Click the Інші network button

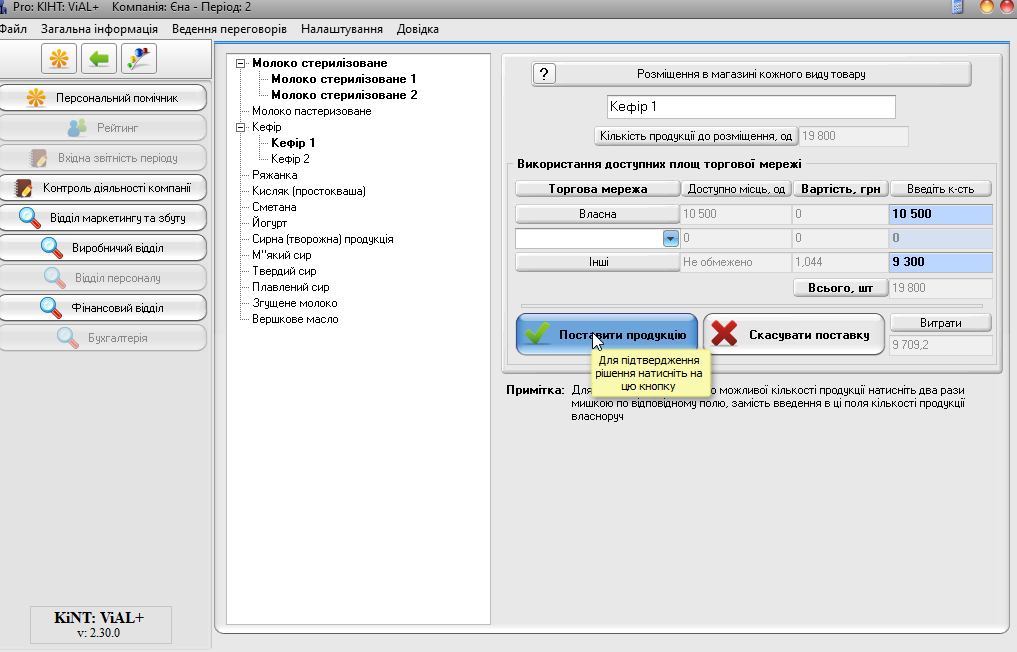(x=597, y=262)
